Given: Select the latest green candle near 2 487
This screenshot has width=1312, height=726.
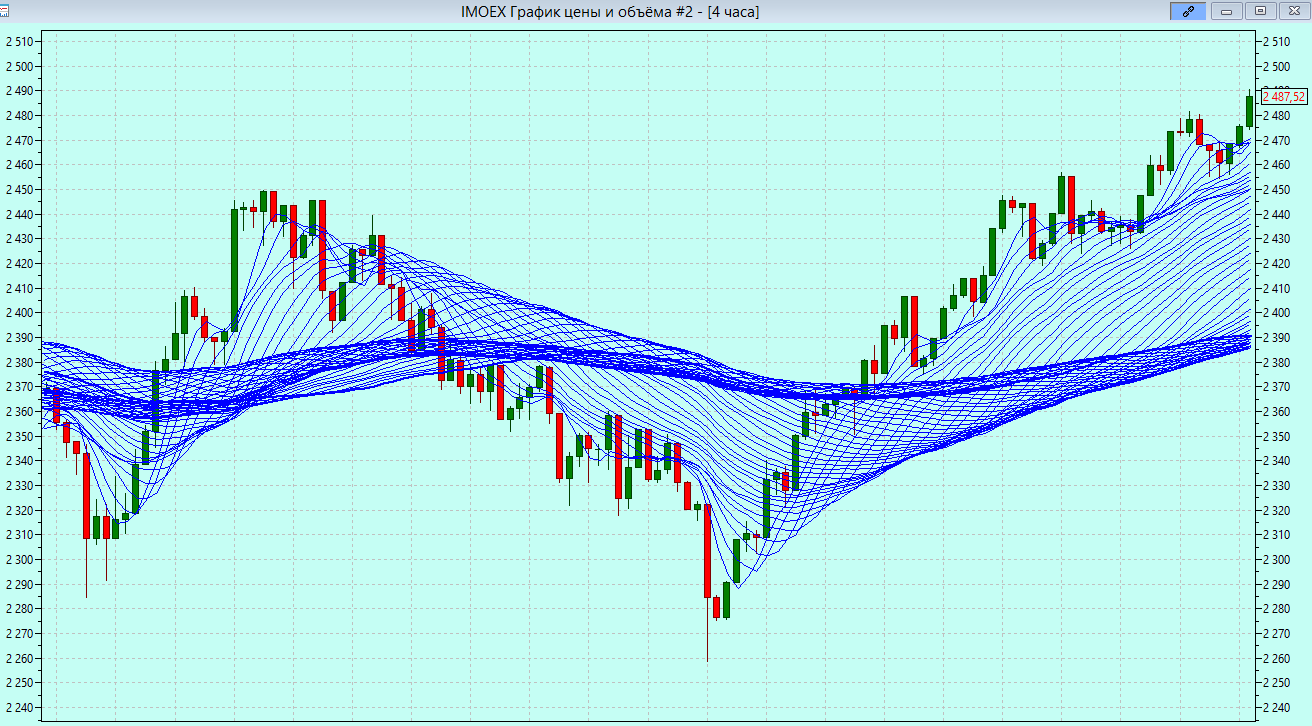Looking at the screenshot, I should coord(1249,110).
